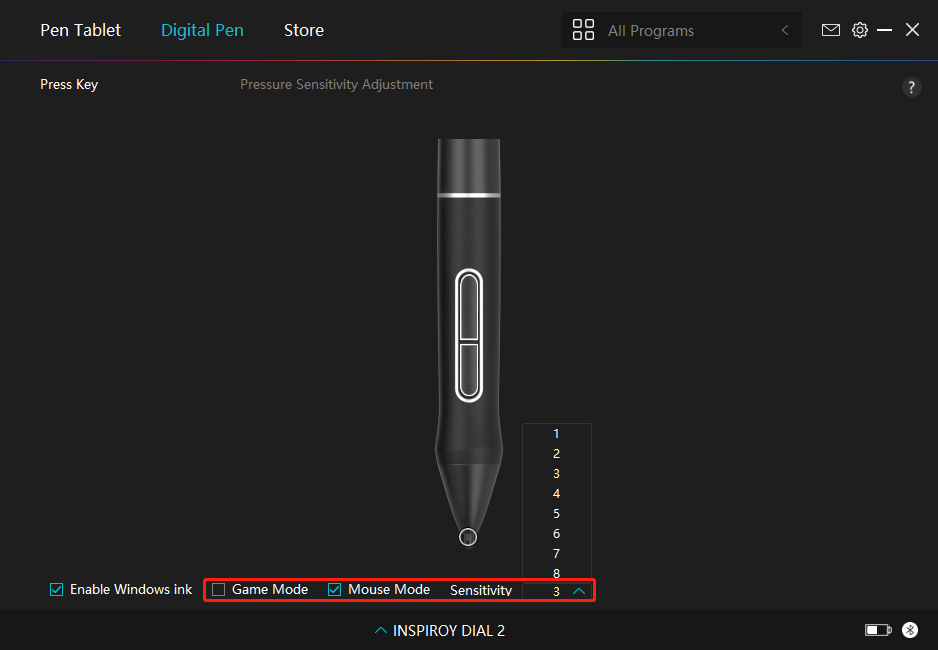This screenshot has height=650, width=938.
Task: Choose sensitivity value 5
Action: (x=556, y=514)
